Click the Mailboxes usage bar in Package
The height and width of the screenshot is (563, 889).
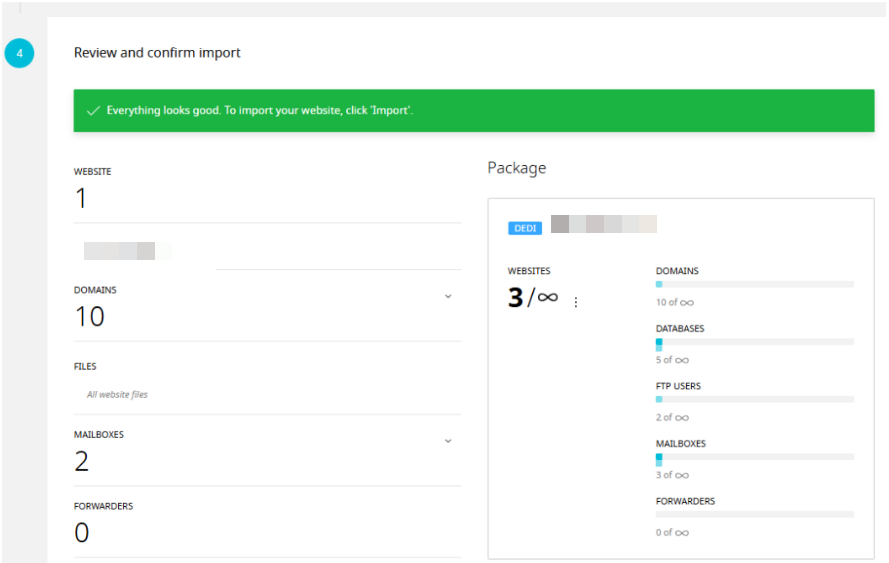[x=755, y=457]
